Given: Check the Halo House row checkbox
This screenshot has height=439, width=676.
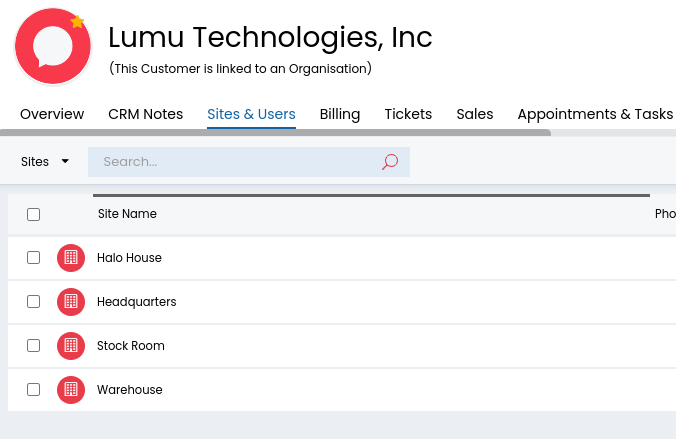Looking at the screenshot, I should pyautogui.click(x=33, y=258).
